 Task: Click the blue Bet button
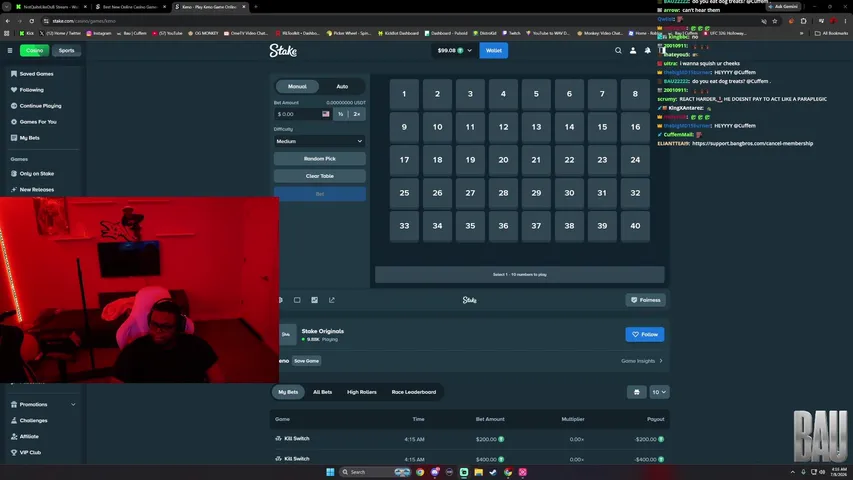coord(319,194)
